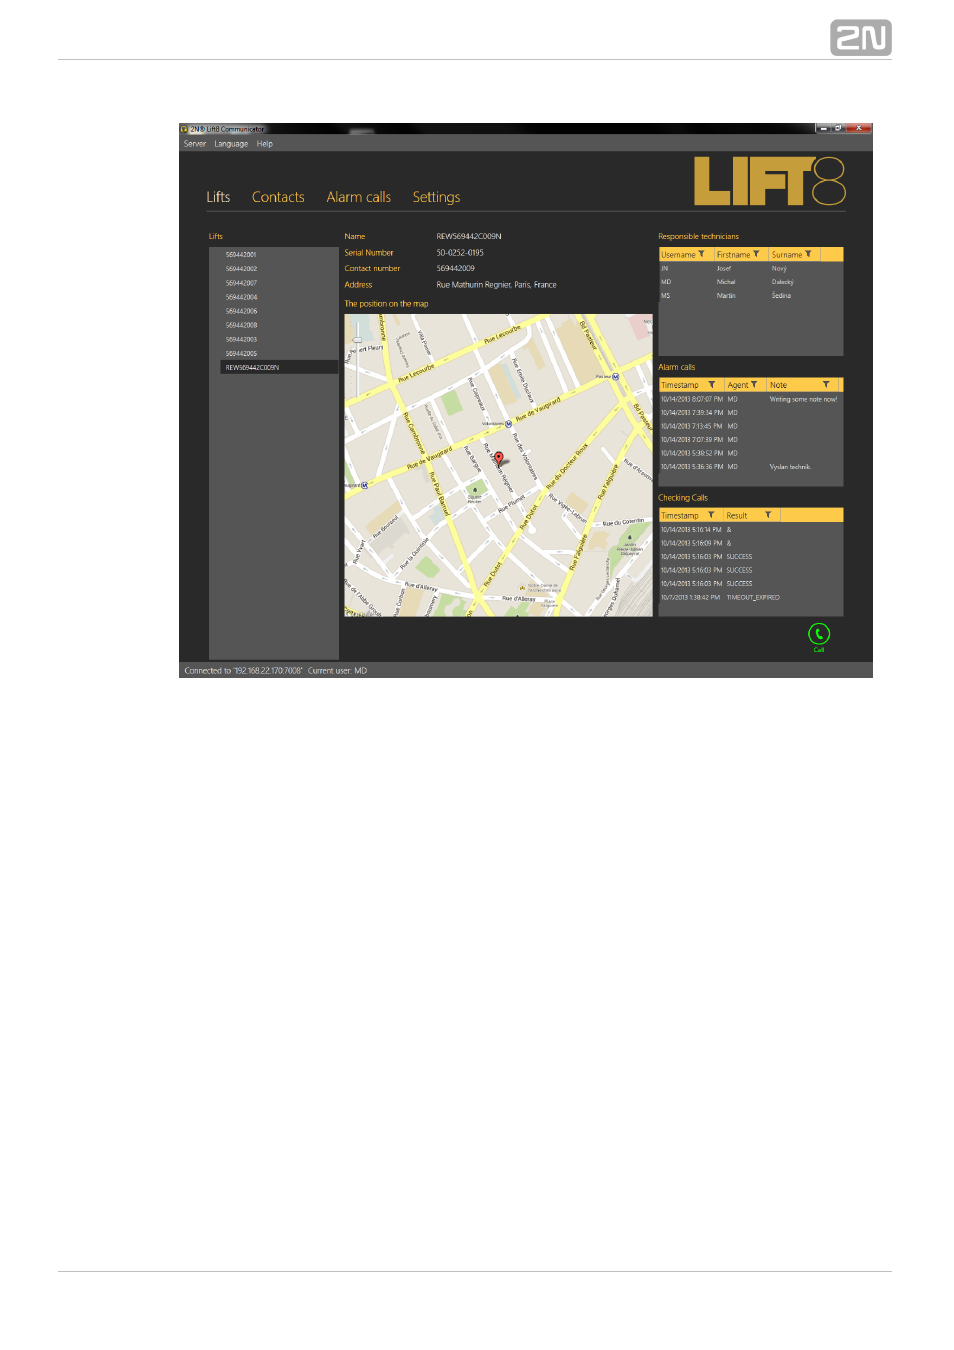Screen dimensions: 954x1350
Task: Select lift 569442006 in the list
Action: [279, 311]
